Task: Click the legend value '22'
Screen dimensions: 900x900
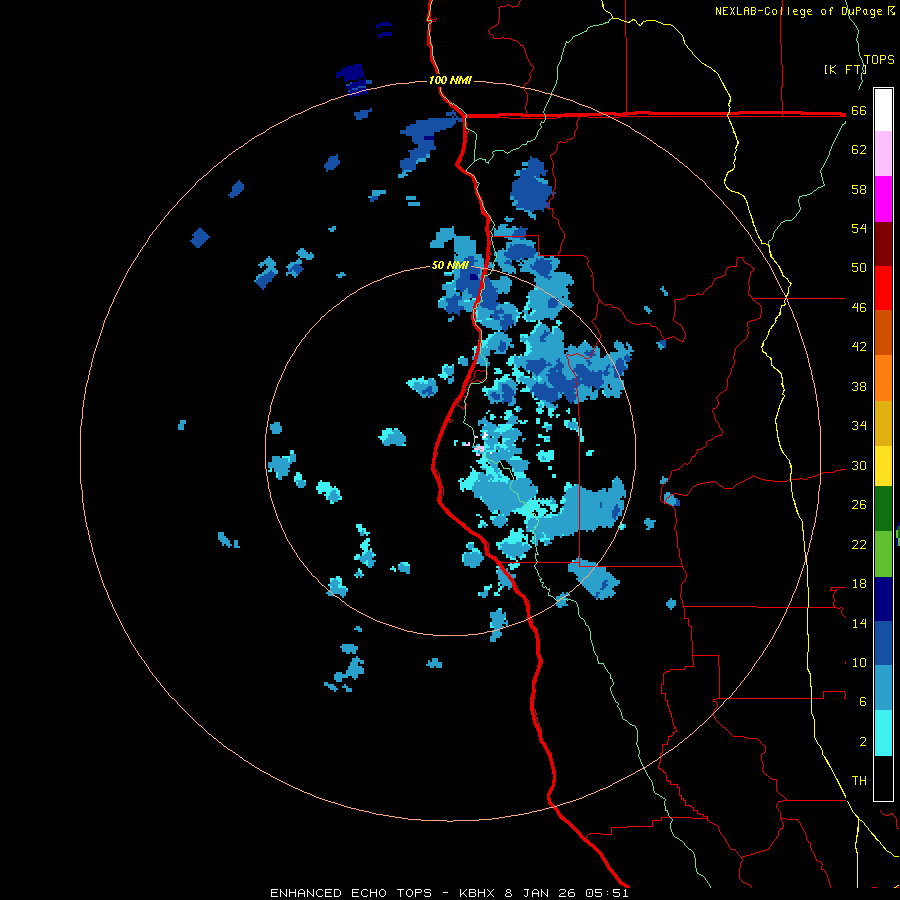Action: [x=859, y=544]
